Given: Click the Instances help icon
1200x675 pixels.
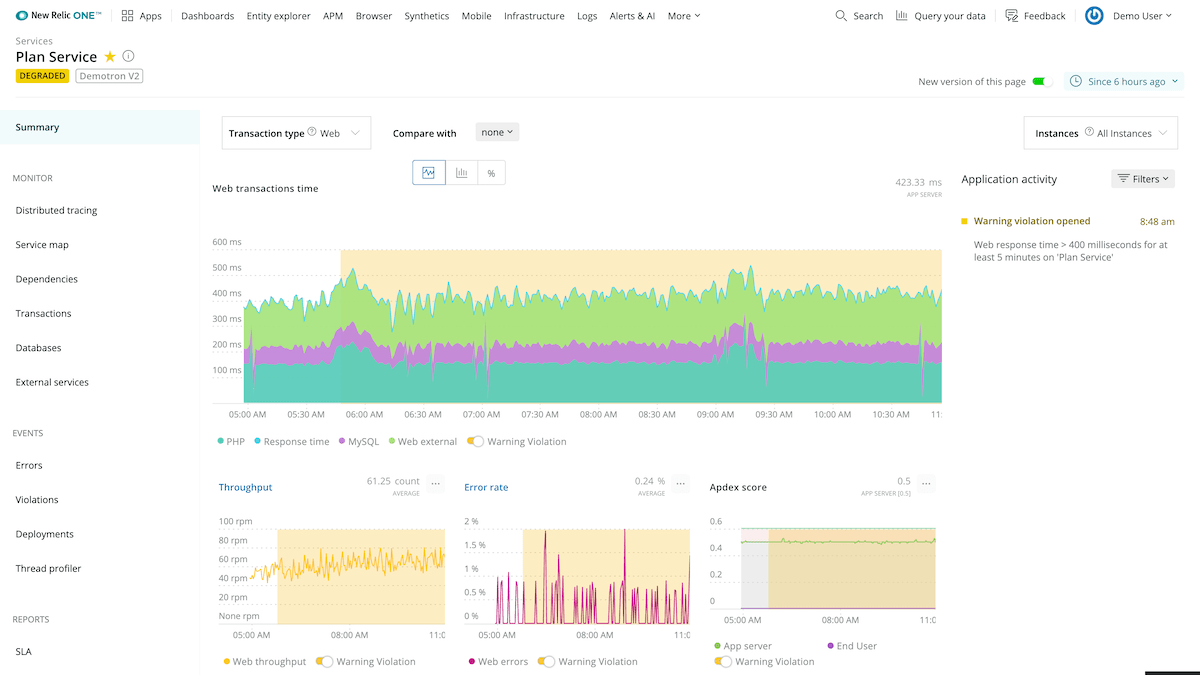Looking at the screenshot, I should tap(1089, 132).
